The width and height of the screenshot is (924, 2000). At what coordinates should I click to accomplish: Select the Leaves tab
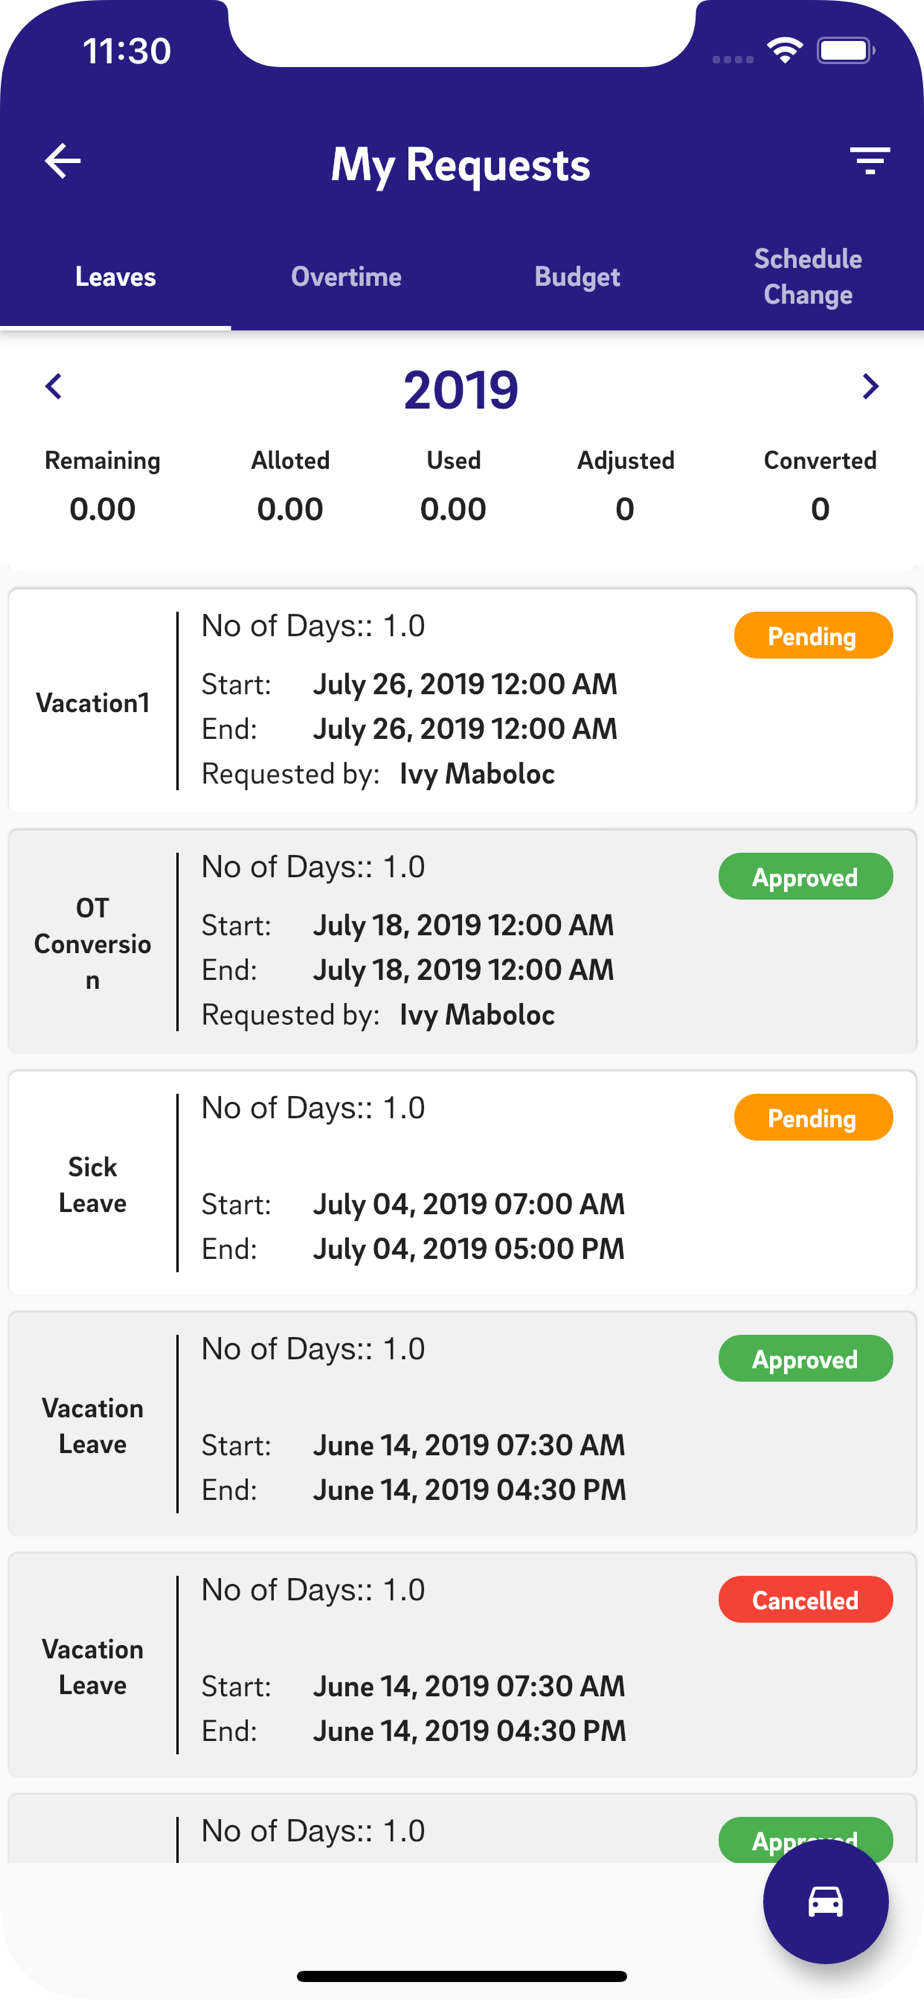115,277
